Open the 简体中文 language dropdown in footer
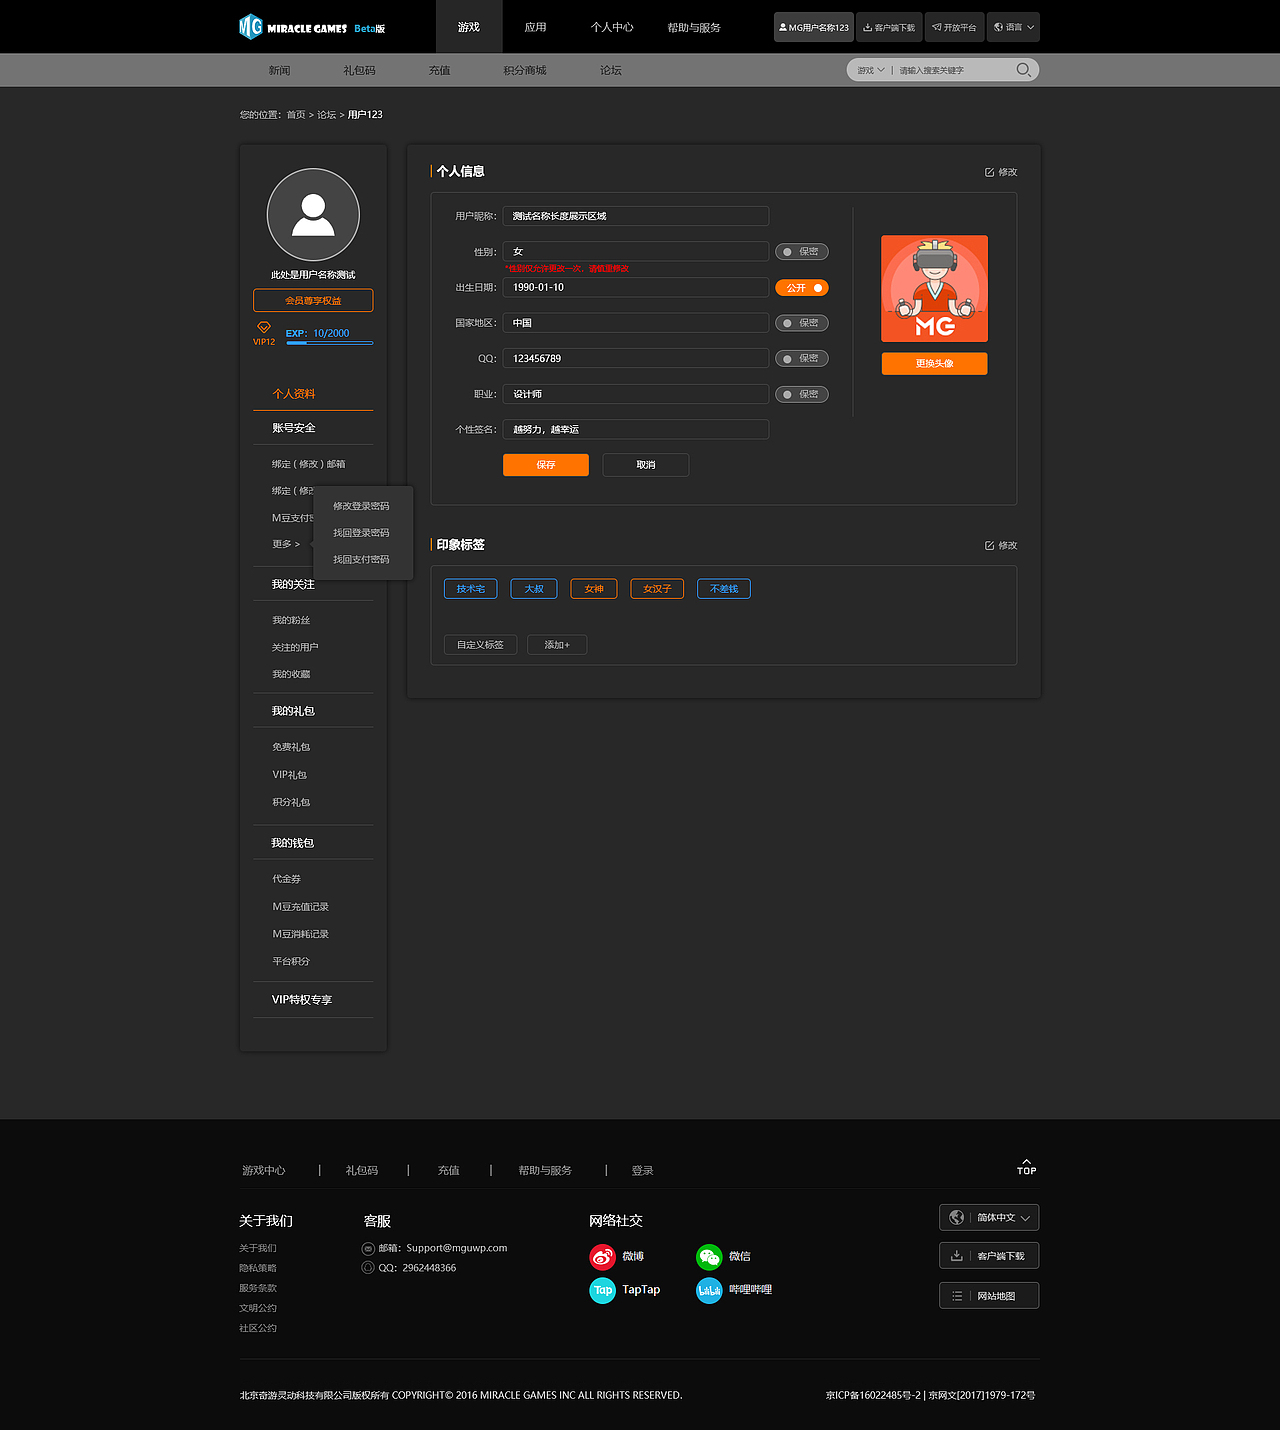 click(989, 1218)
